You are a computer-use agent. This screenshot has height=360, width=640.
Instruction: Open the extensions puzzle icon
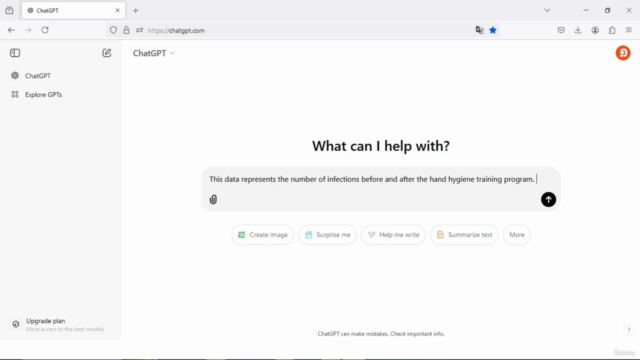(x=612, y=30)
